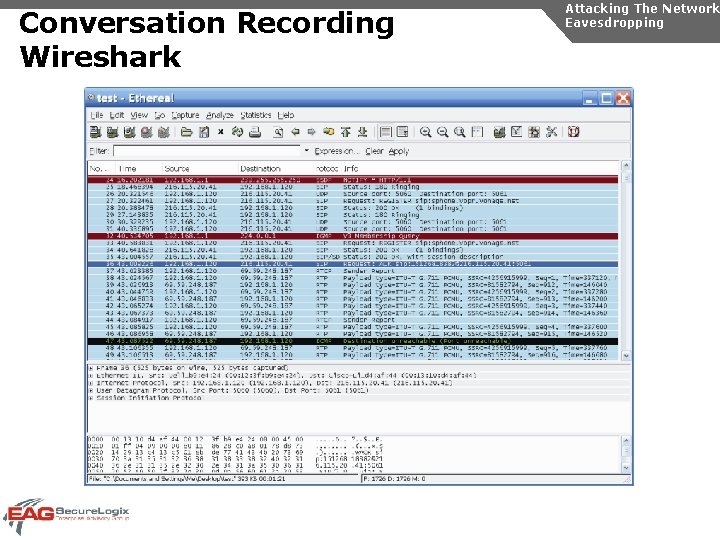The width and height of the screenshot is (720, 540).
Task: Click the Filter label button
Action: coord(99,151)
